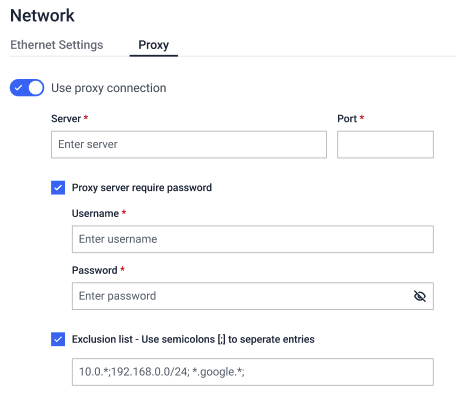Click the Username field label
This screenshot has width=457, height=405.
[x=95, y=213]
